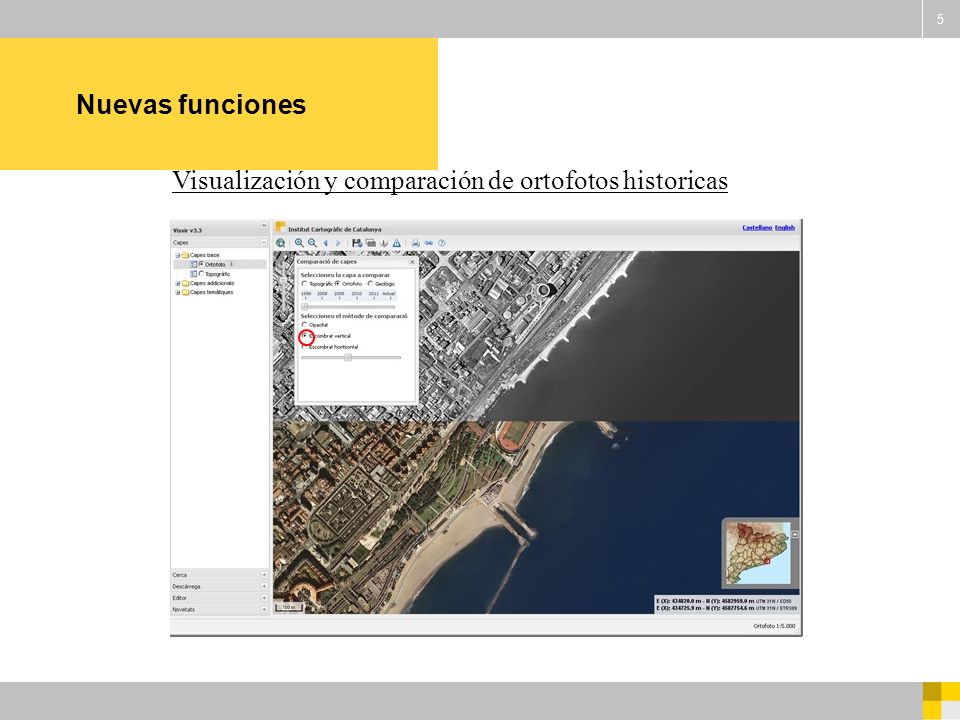Viewport: 960px width, 720px height.
Task: Collapse the overview minimap
Action: point(795,534)
